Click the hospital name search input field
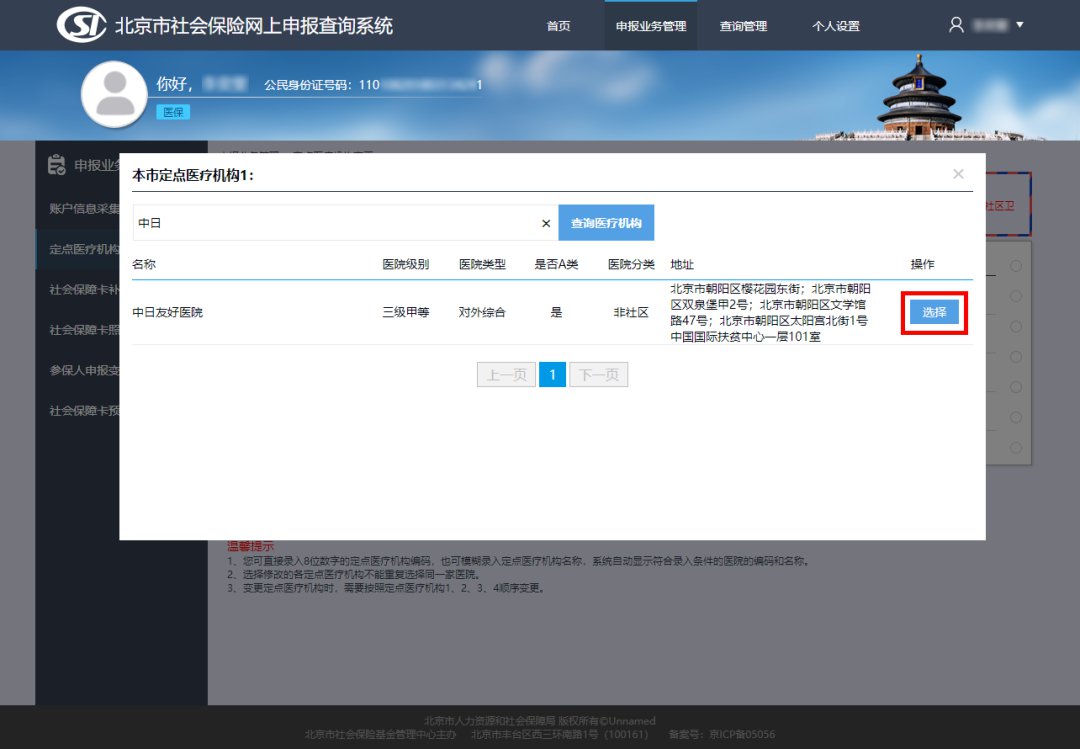1080x749 pixels. [x=335, y=224]
